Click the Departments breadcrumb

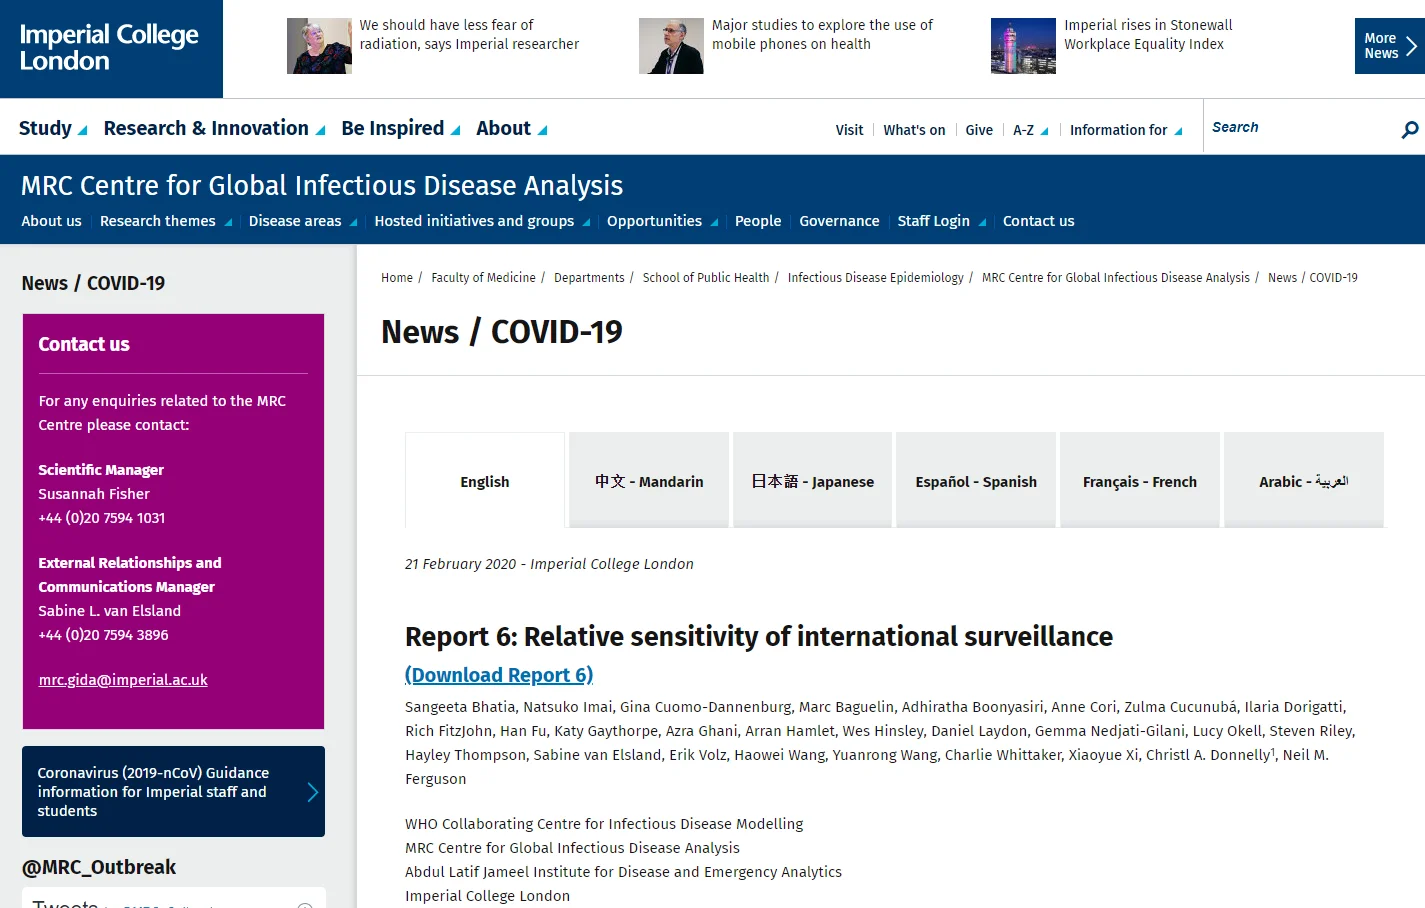[x=589, y=278]
